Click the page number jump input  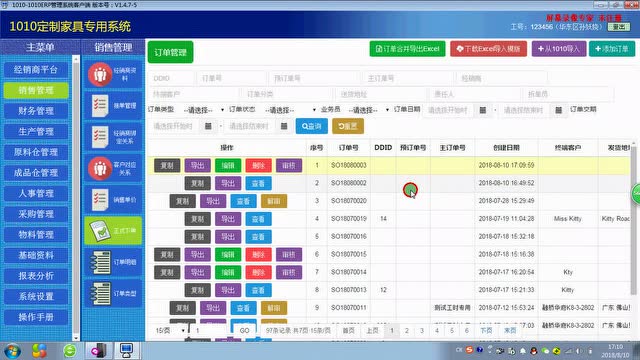coord(209,331)
